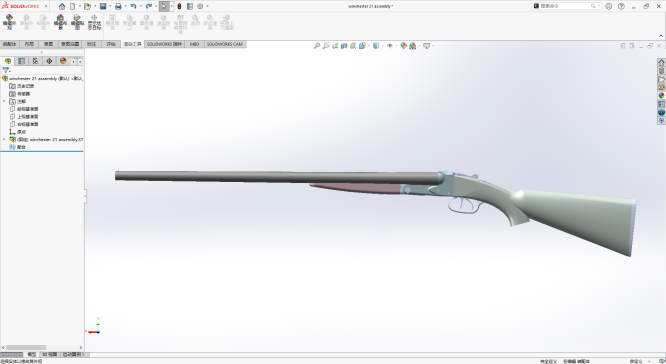This screenshot has height=364, width=666.
Task: Expand fixed winchester 21 assembly.STEP component
Action: pos(4,139)
